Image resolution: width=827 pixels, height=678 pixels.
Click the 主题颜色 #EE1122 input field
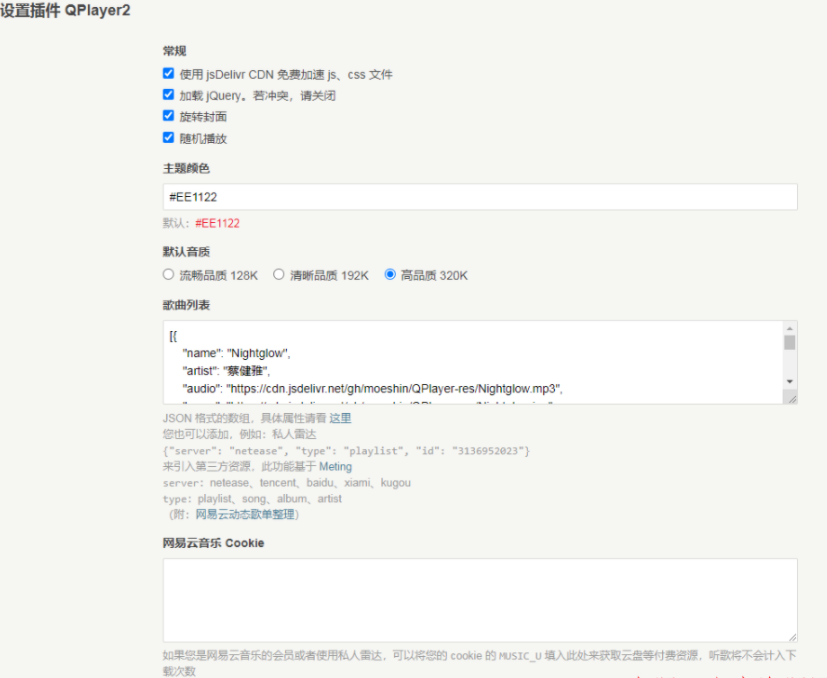click(x=480, y=197)
